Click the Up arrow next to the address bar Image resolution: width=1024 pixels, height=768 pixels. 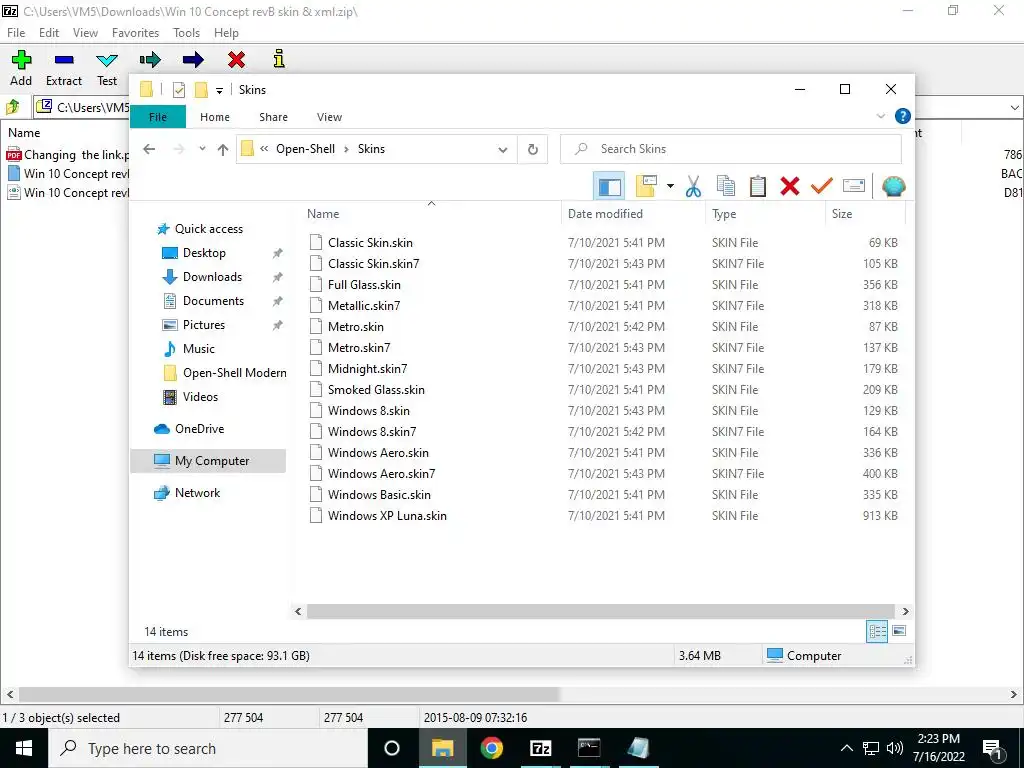[223, 150]
